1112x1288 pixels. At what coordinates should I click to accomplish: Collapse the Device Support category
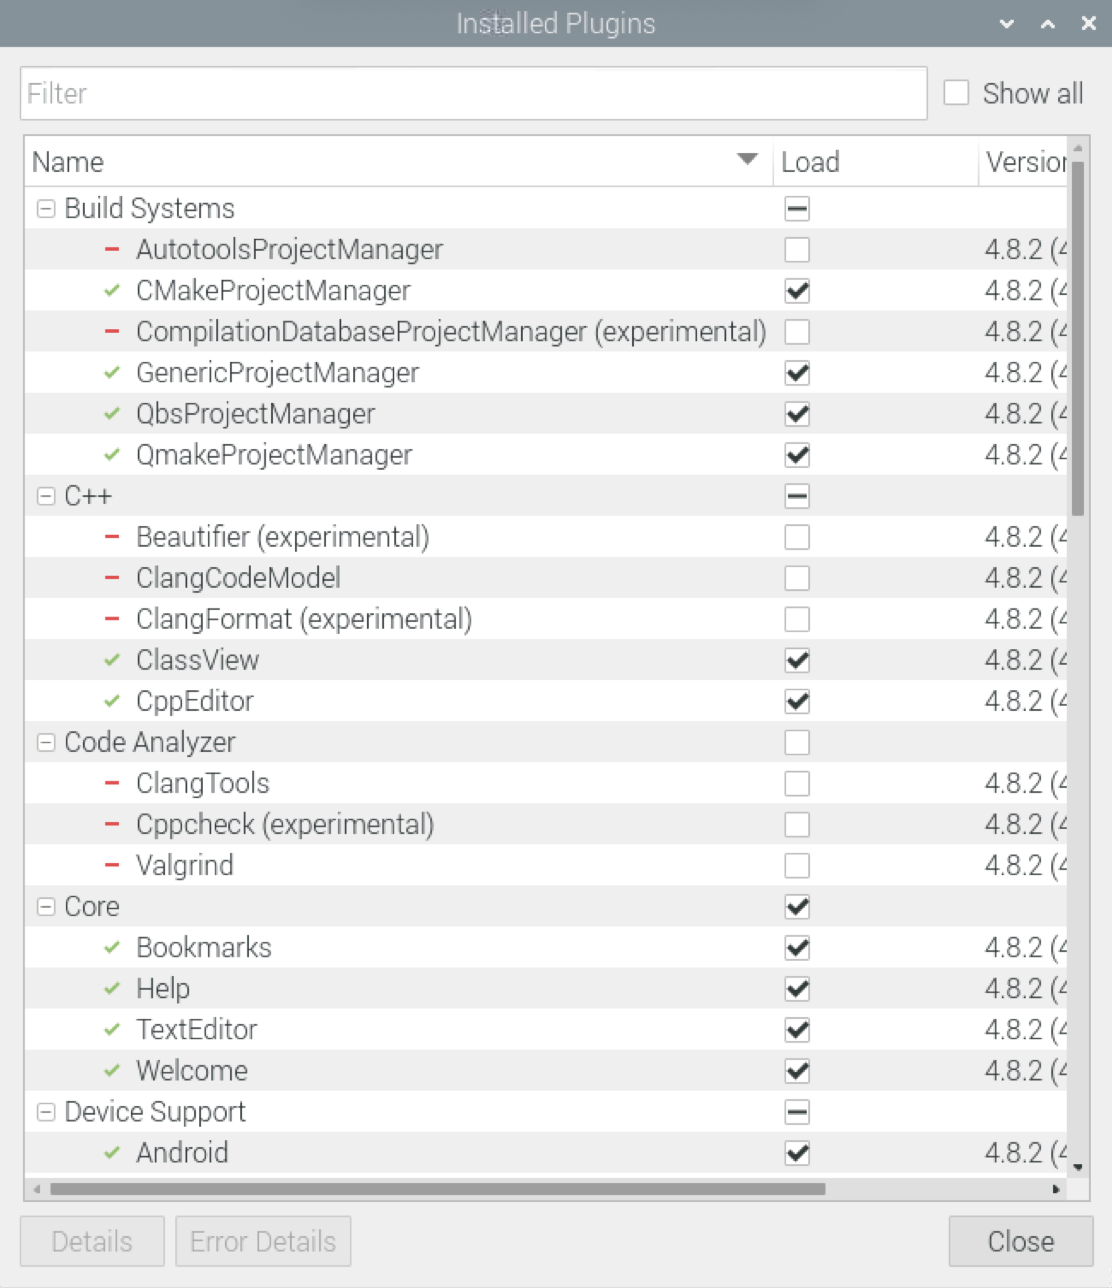tap(46, 1112)
